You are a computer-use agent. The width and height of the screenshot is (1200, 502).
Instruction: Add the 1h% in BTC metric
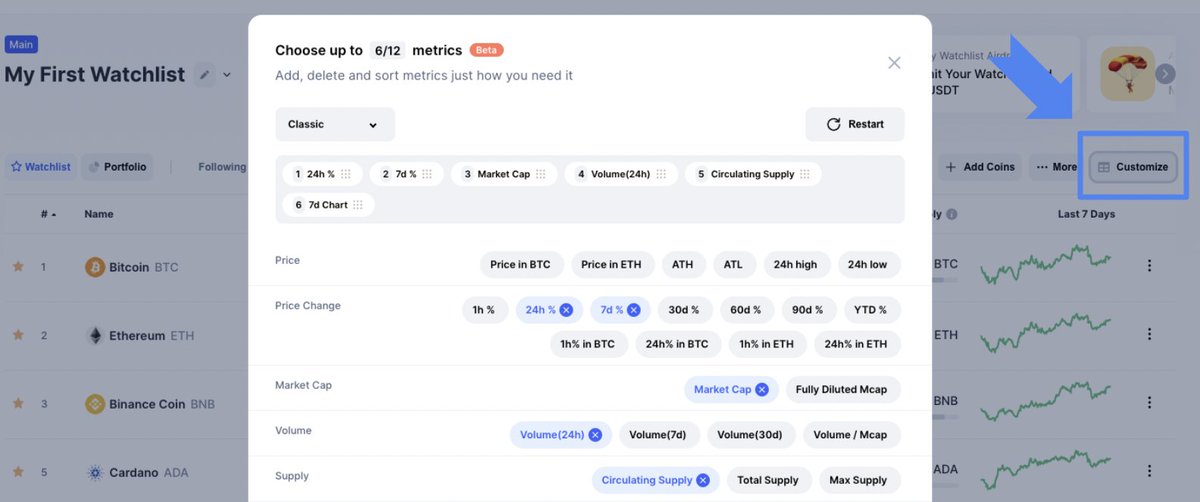coord(588,344)
